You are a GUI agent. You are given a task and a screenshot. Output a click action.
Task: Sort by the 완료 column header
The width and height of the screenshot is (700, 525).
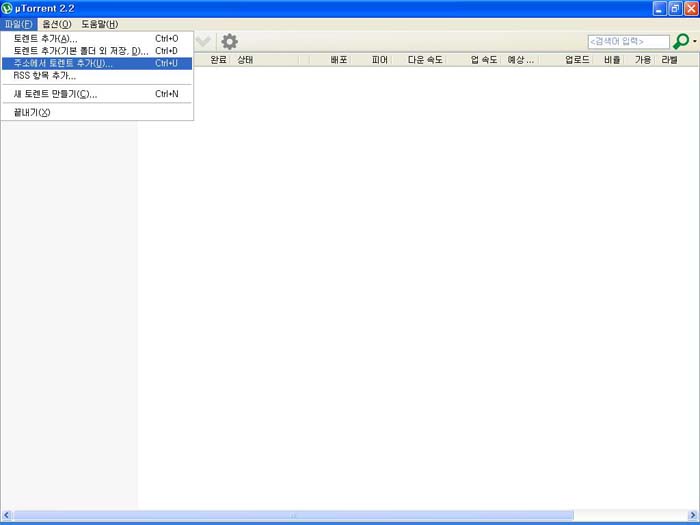point(218,60)
